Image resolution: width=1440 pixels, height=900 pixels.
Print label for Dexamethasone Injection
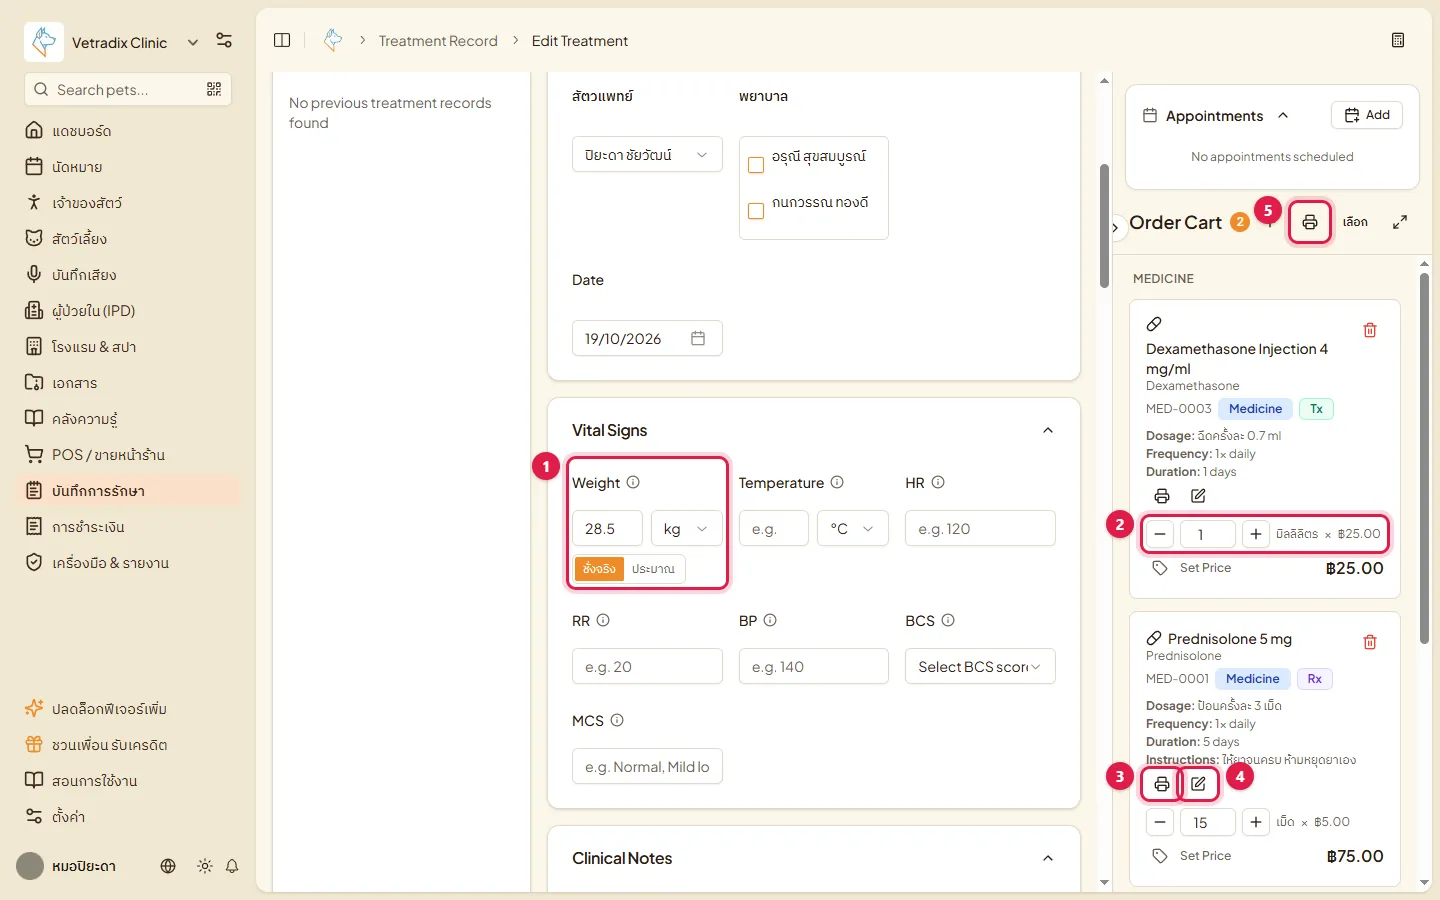coord(1162,496)
